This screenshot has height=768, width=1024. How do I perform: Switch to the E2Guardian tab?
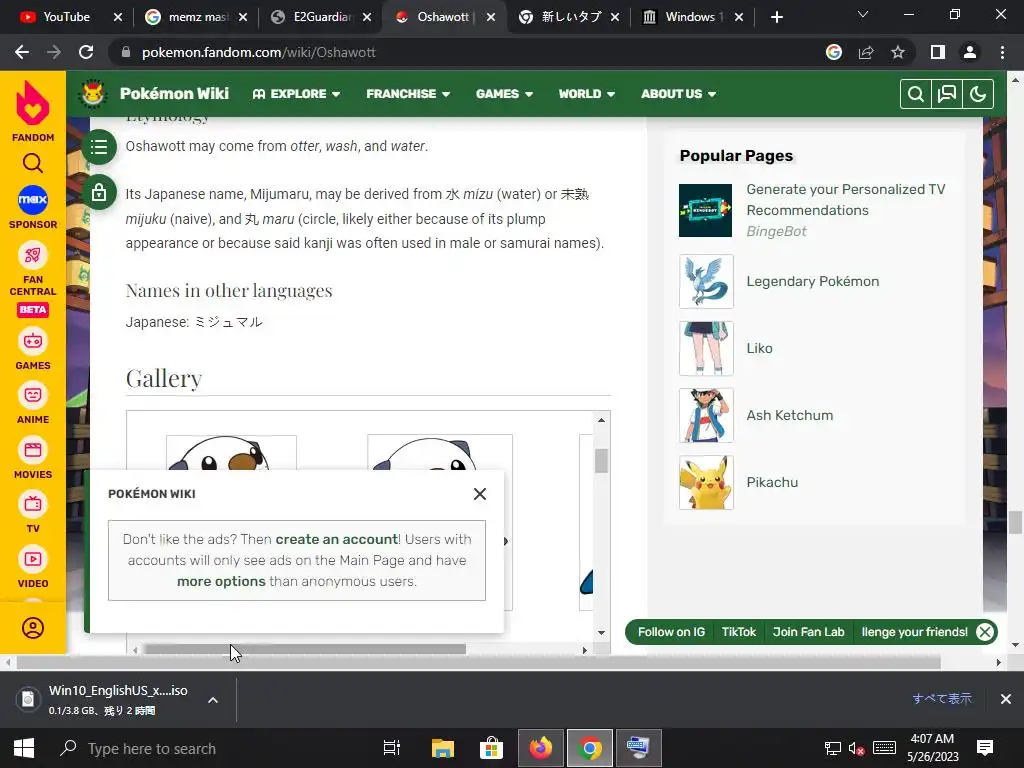321,17
